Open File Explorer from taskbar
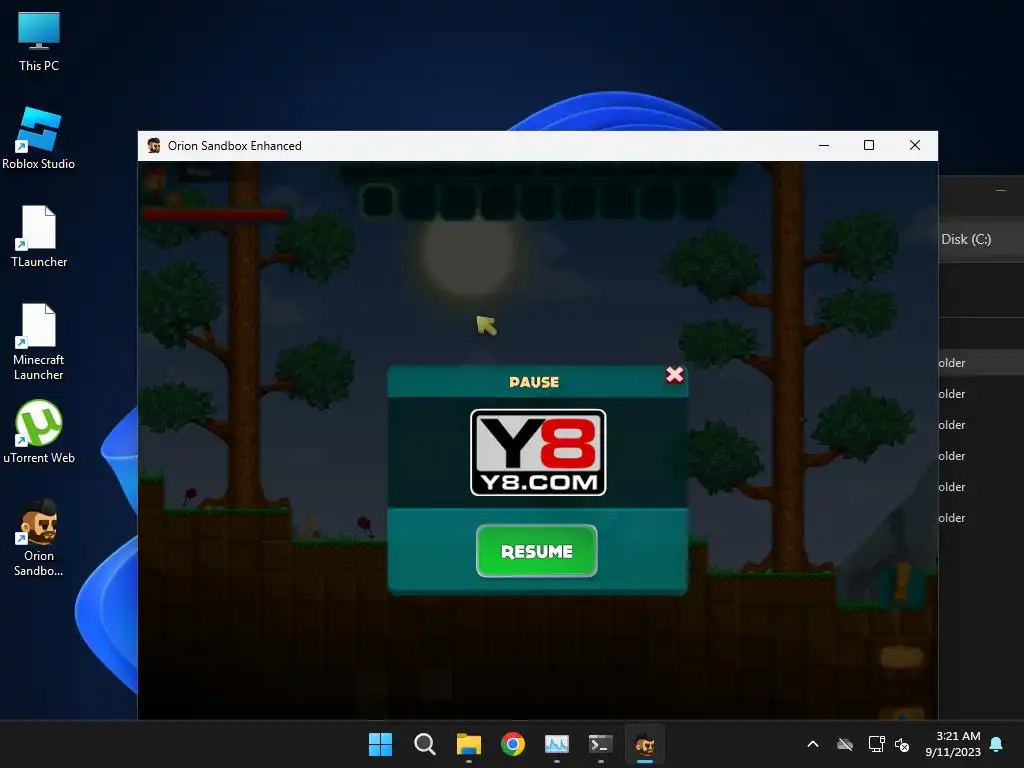Screen dimensions: 1024x768 tap(468, 744)
